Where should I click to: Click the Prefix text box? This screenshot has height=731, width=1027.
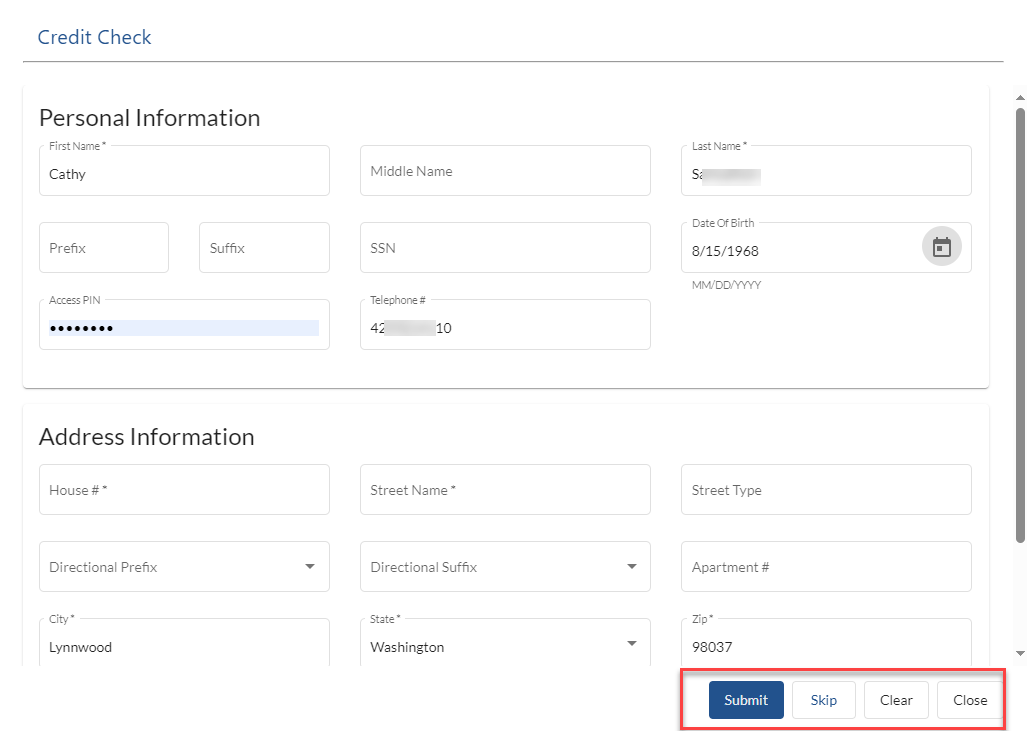click(104, 248)
